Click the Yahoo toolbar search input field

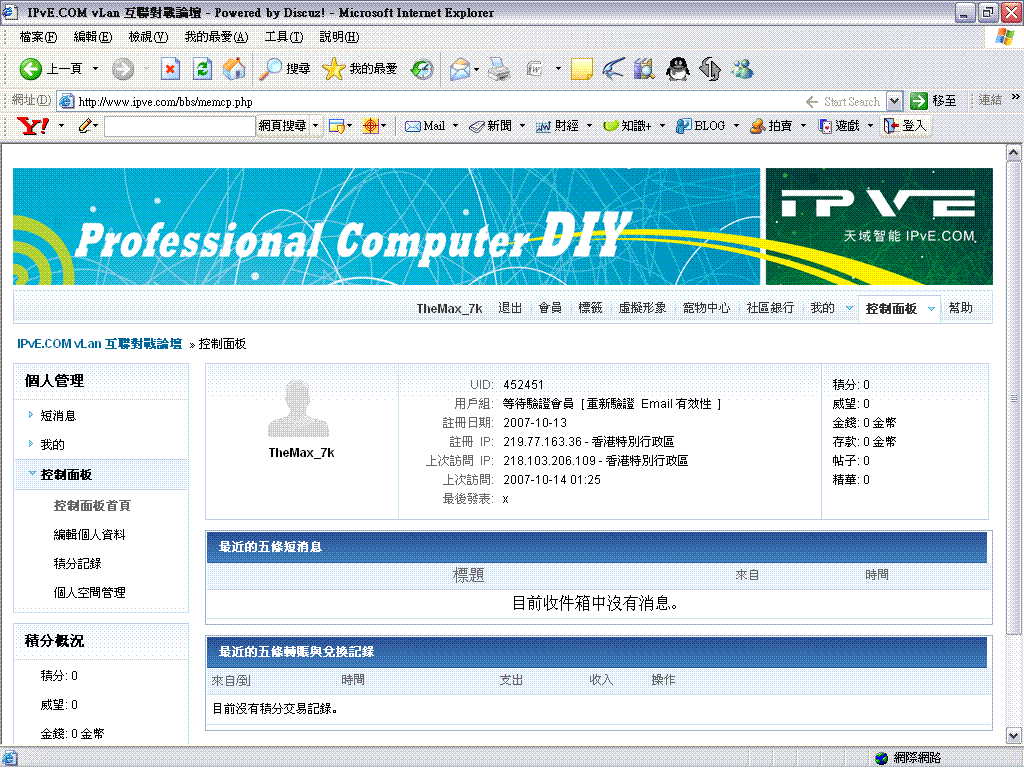pyautogui.click(x=180, y=126)
